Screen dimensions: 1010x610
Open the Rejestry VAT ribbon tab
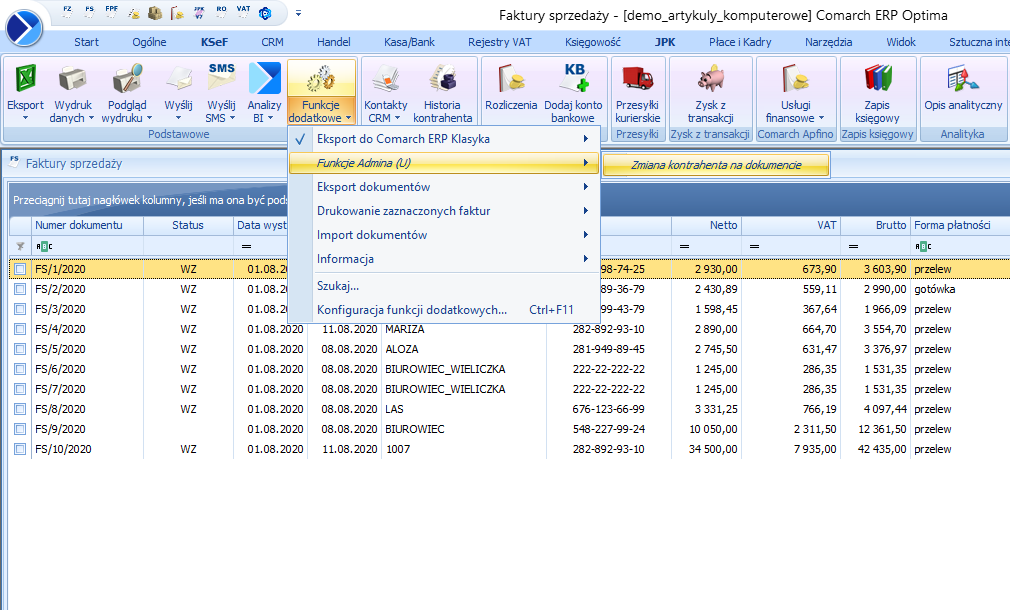[x=500, y=42]
